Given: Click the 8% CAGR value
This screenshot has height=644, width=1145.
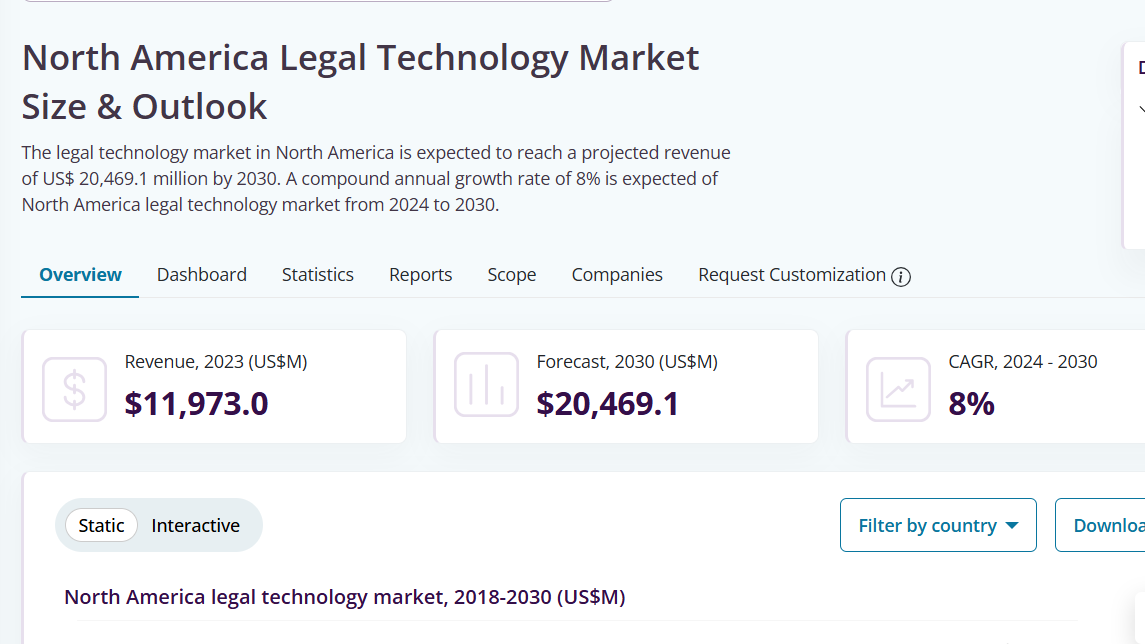Looking at the screenshot, I should (x=971, y=404).
